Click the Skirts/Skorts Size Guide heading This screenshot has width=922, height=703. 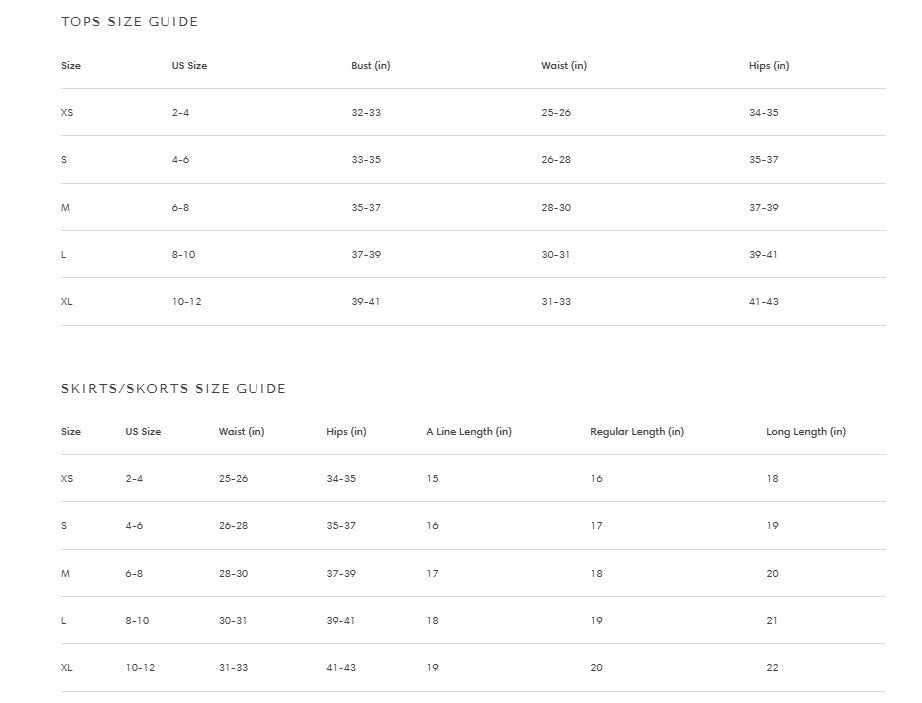(x=173, y=388)
